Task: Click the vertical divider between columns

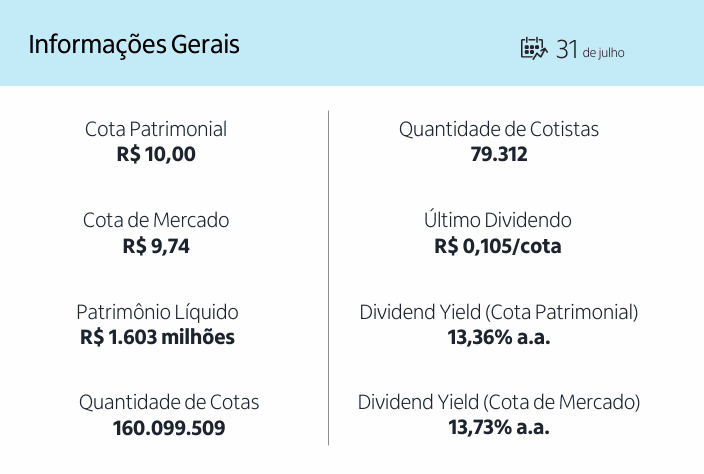Action: point(329,278)
